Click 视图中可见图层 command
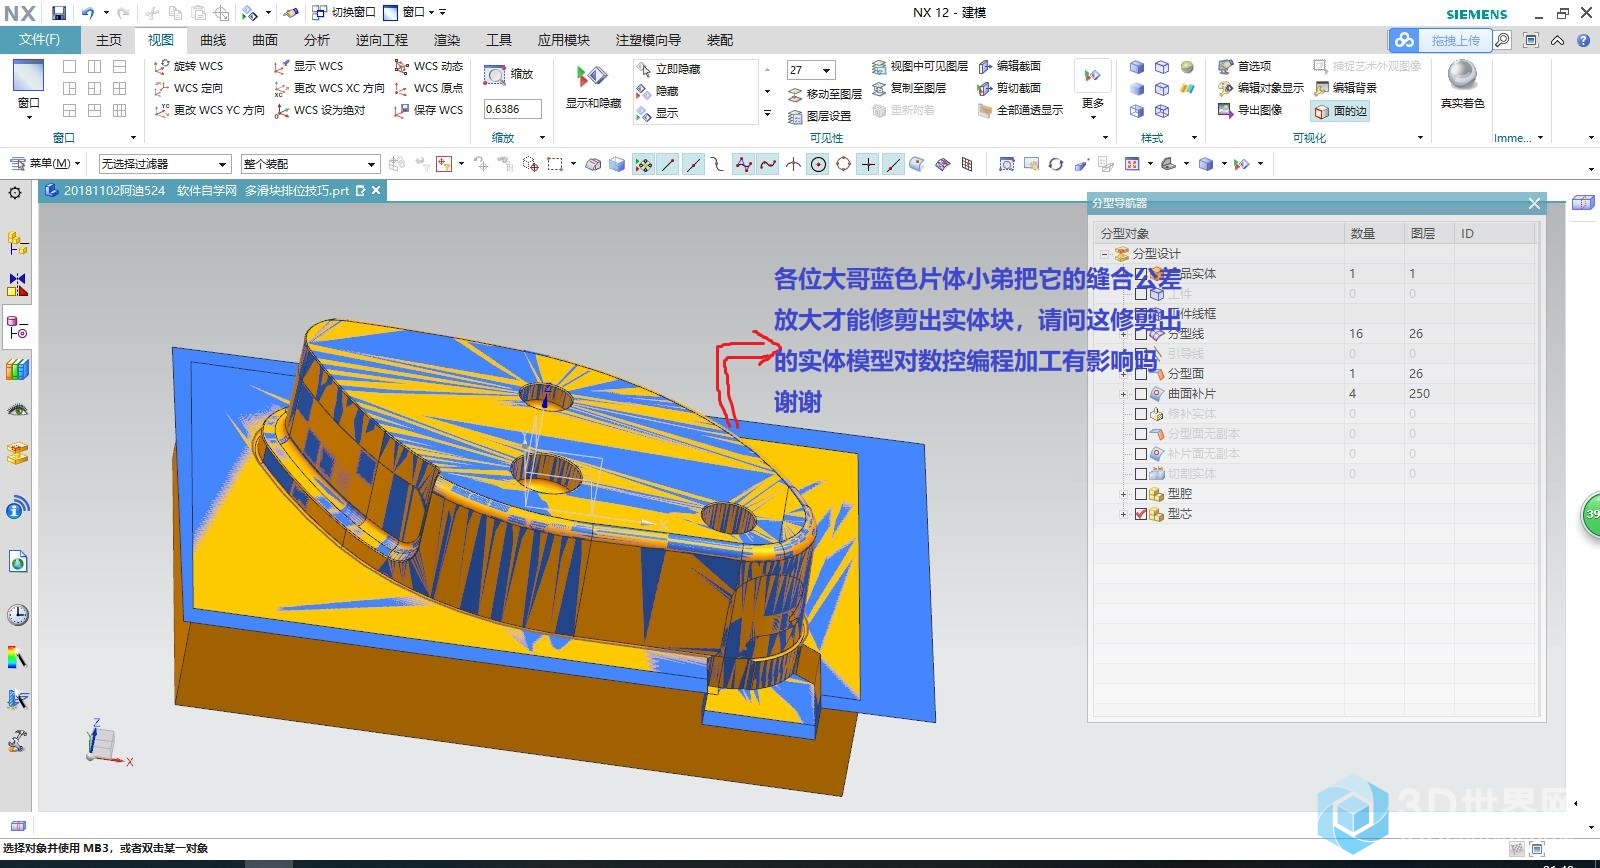1600x868 pixels. 919,66
